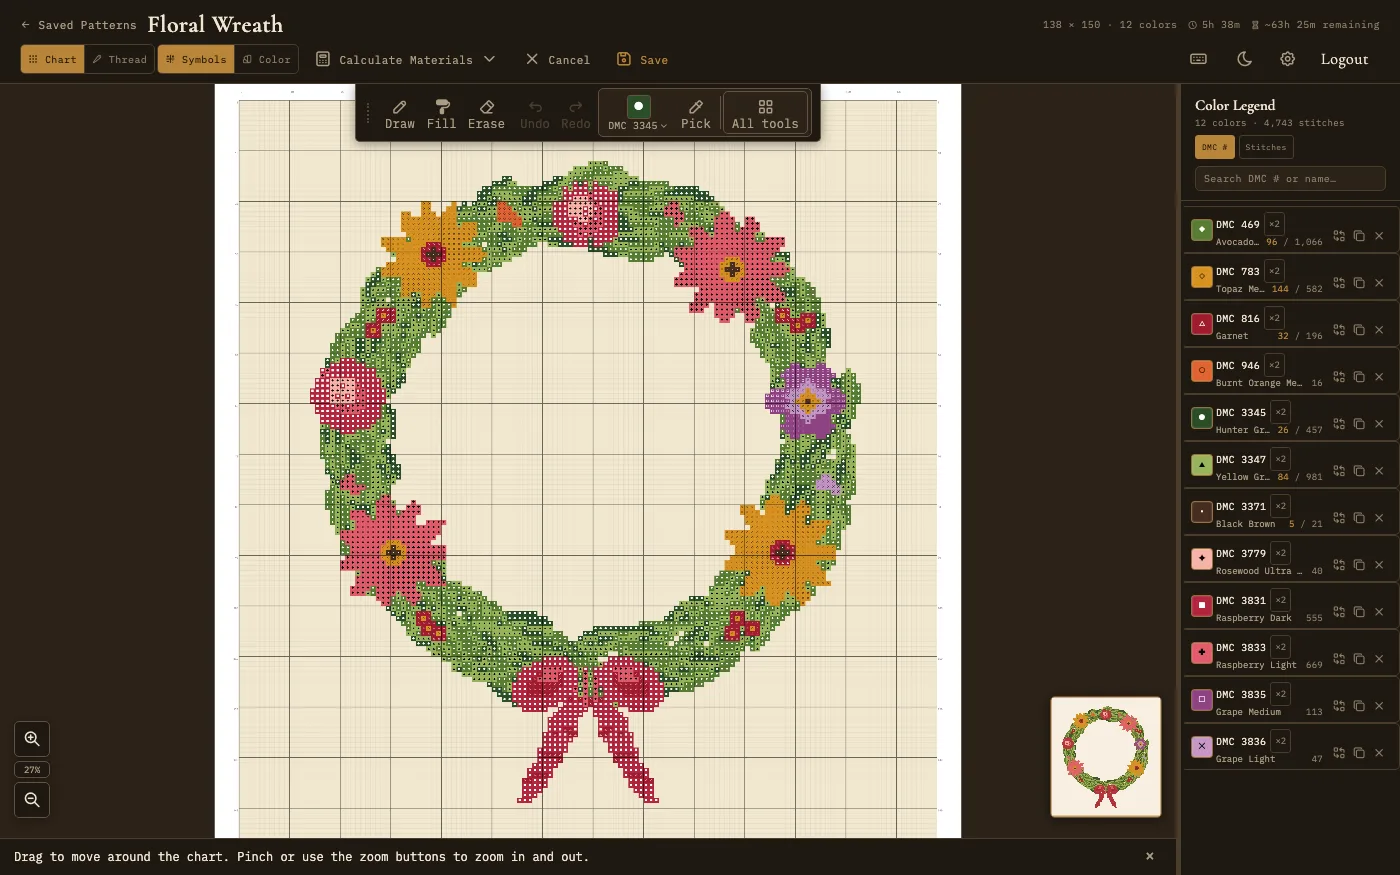Duplicate the DMC 783 color

[x=1358, y=283]
